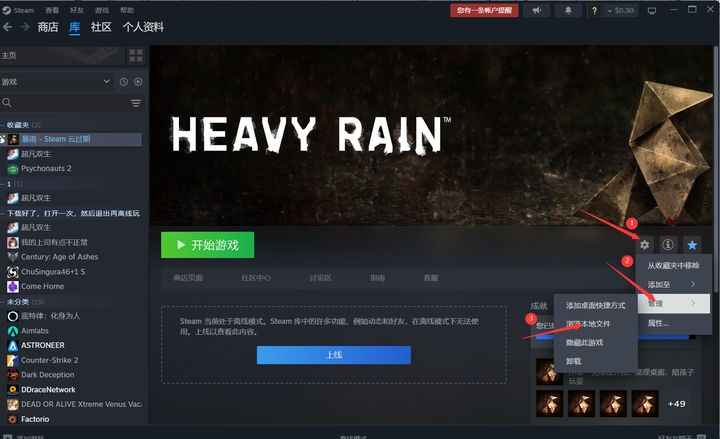Image resolution: width=720 pixels, height=439 pixels.
Task: Expand the 管理 submenu
Action: point(674,304)
